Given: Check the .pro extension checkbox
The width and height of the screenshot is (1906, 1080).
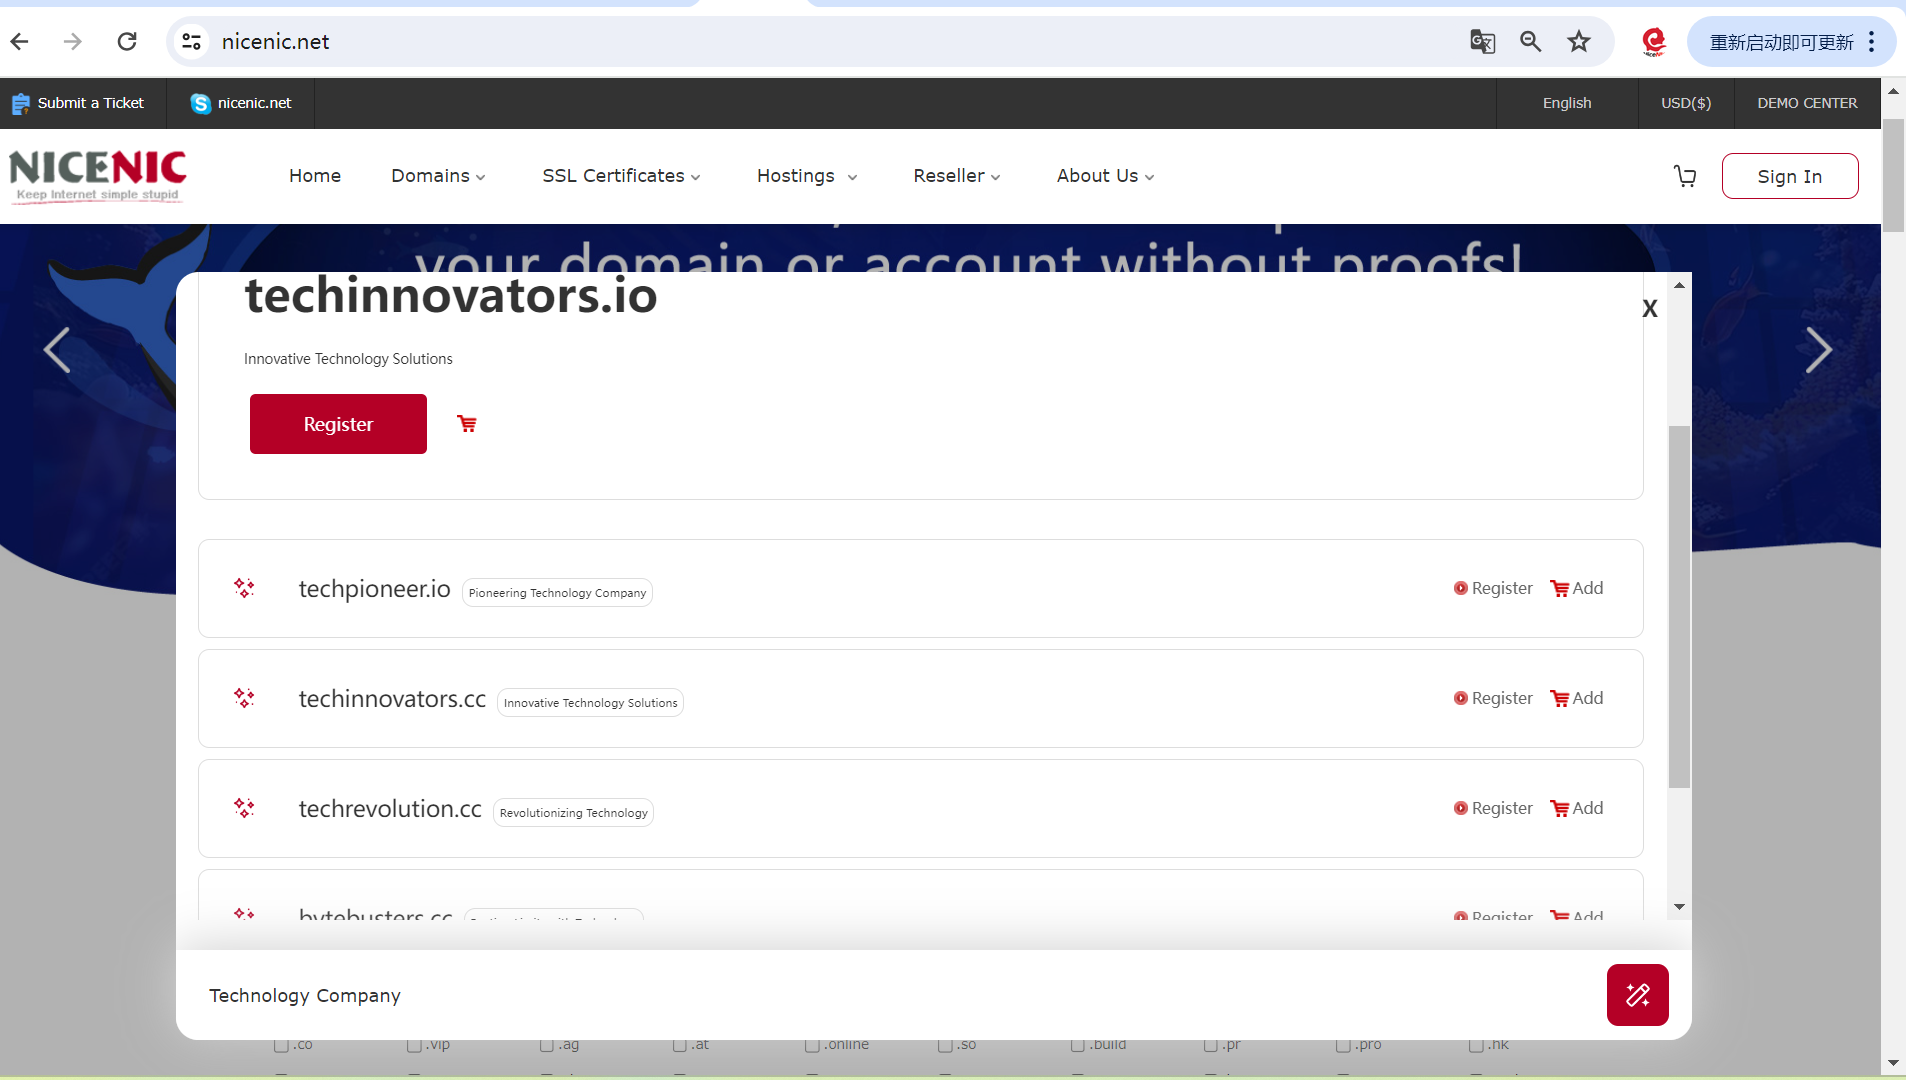Looking at the screenshot, I should [1343, 1045].
